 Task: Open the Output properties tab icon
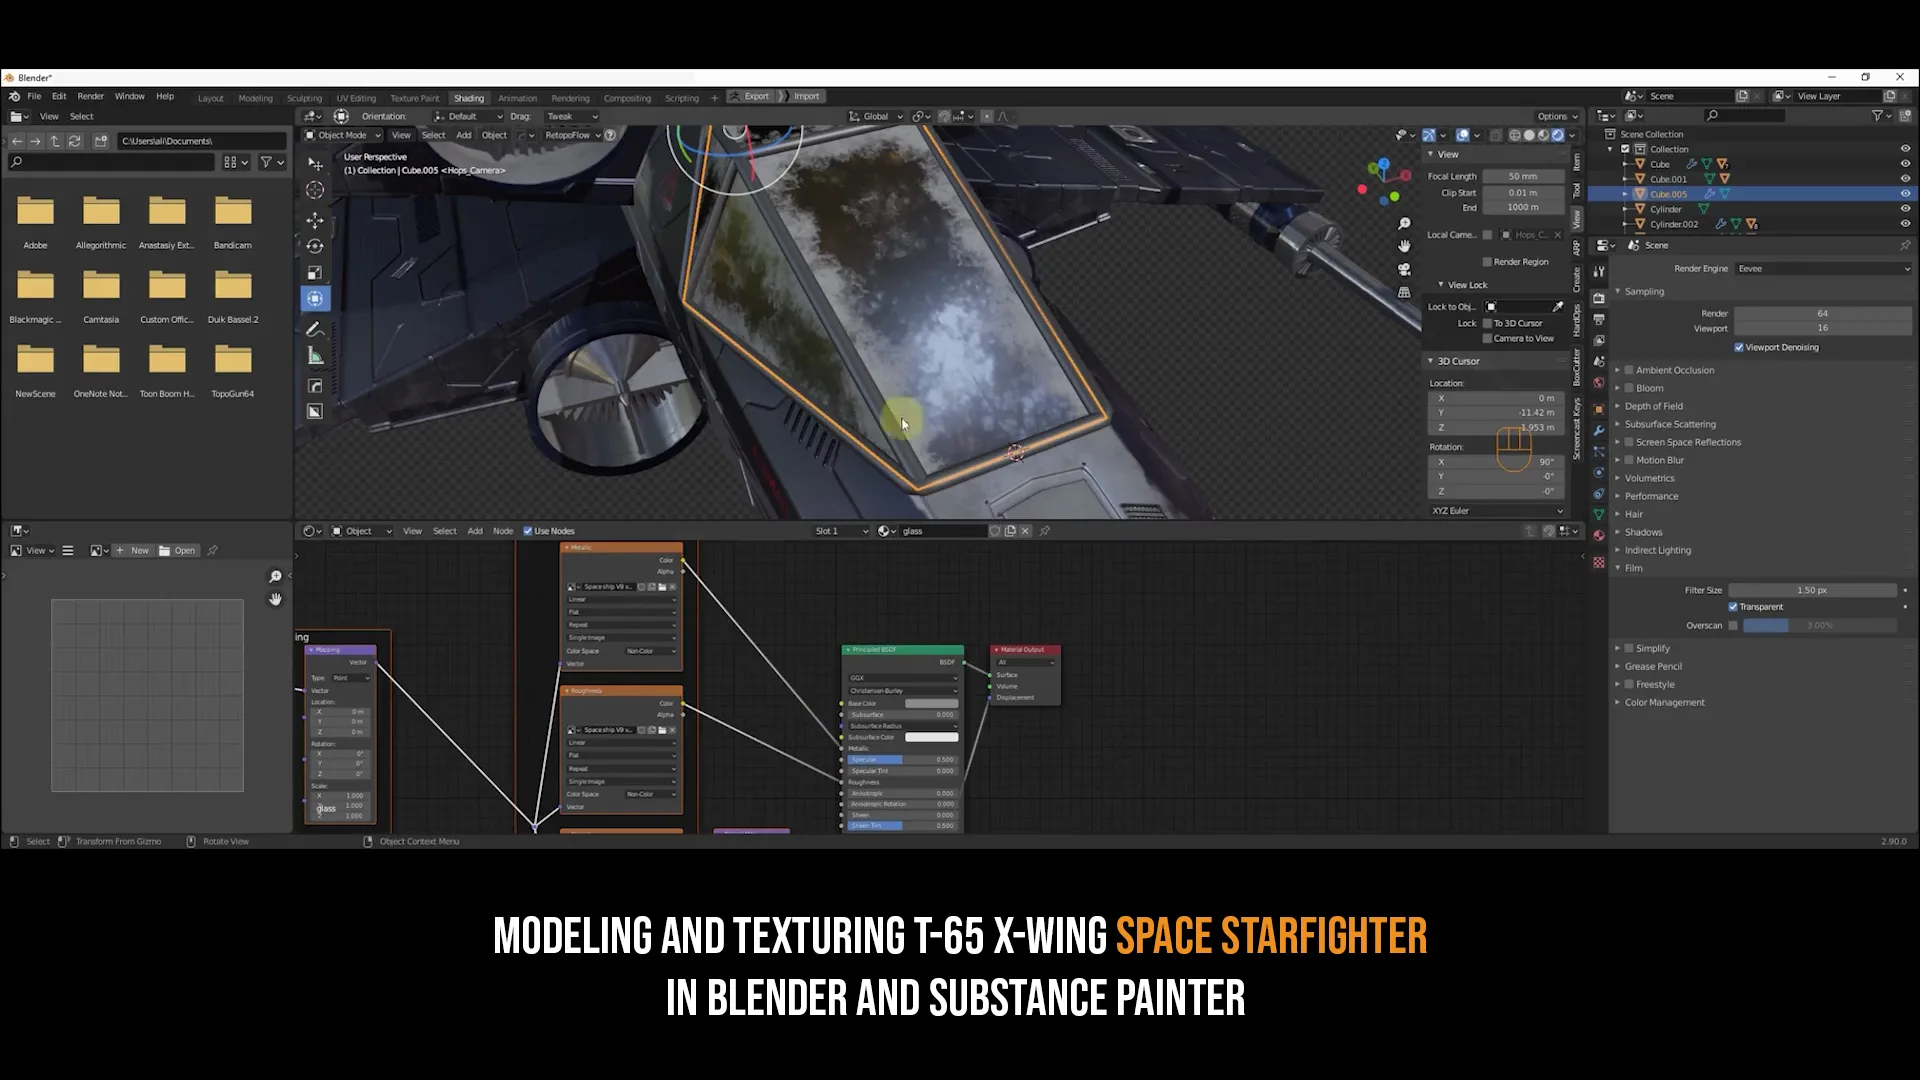[x=1599, y=319]
